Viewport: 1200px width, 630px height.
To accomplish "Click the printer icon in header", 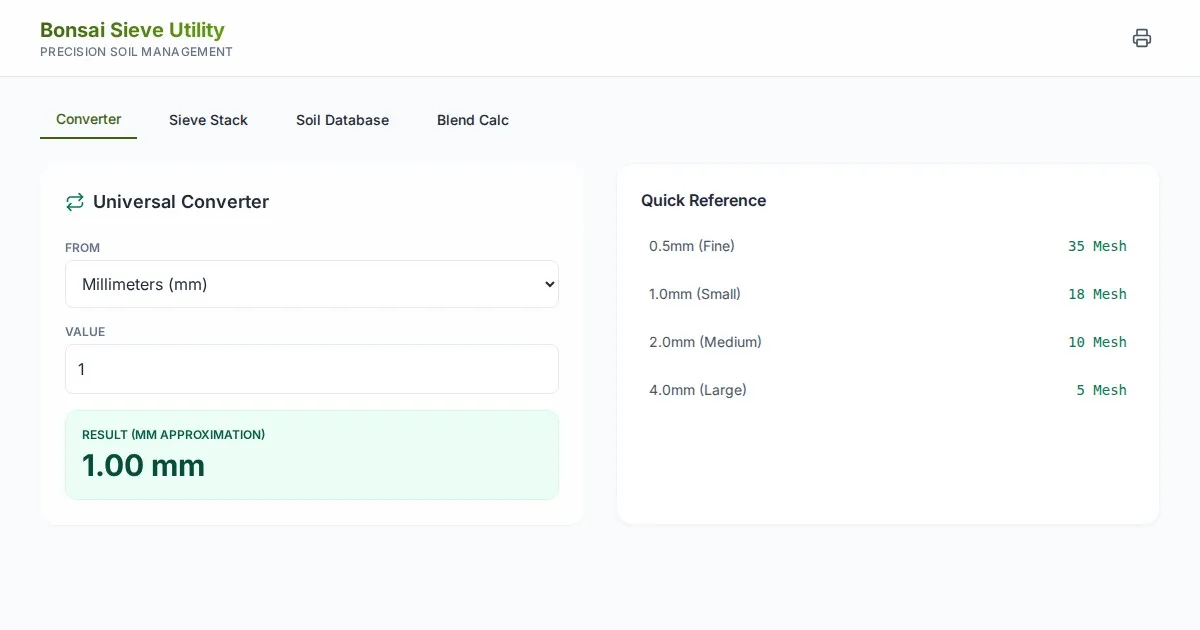I will (x=1141, y=38).
